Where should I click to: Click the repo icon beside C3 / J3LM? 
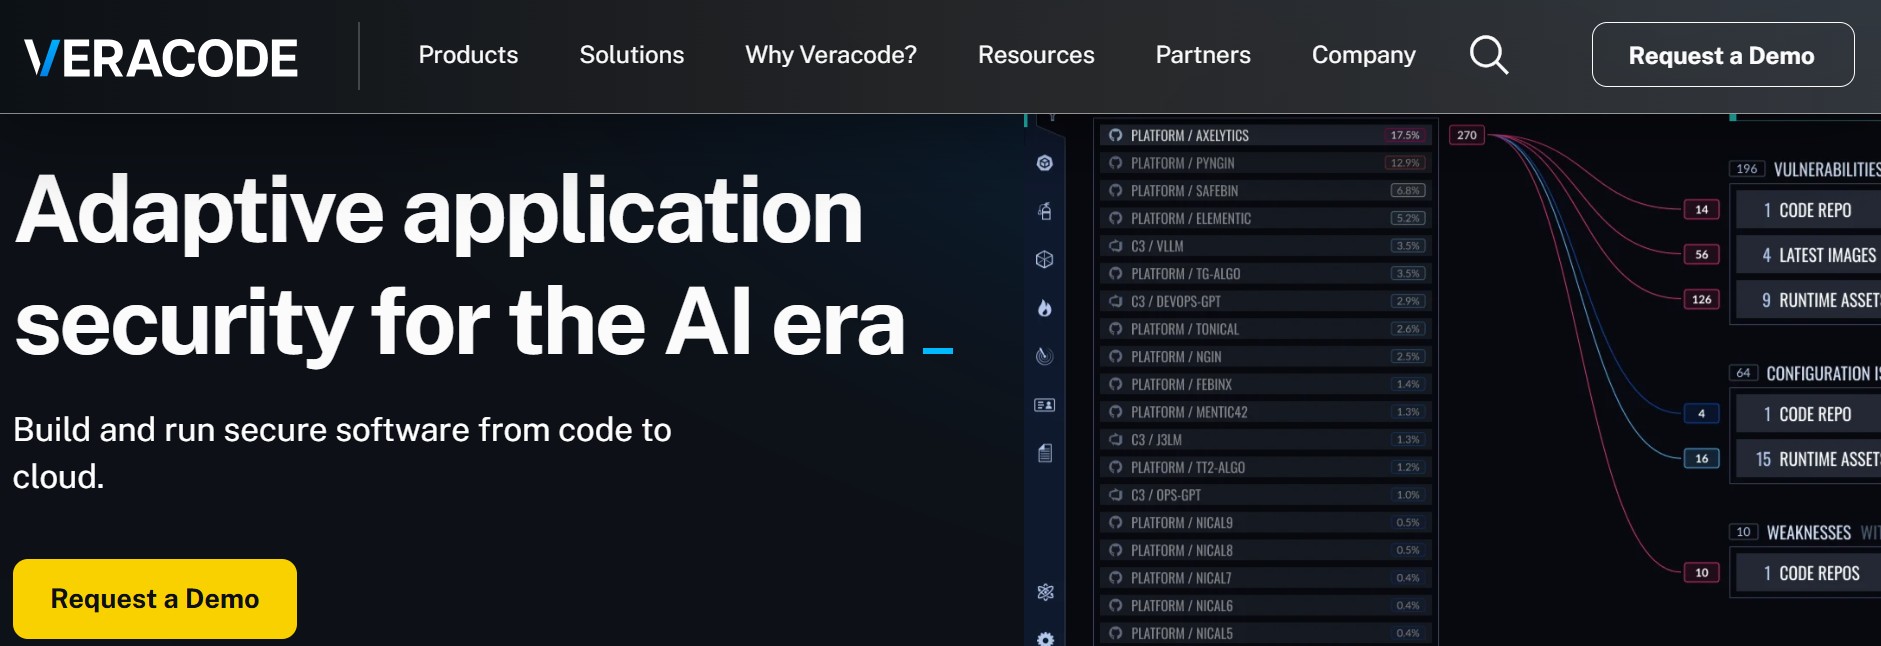[1116, 439]
